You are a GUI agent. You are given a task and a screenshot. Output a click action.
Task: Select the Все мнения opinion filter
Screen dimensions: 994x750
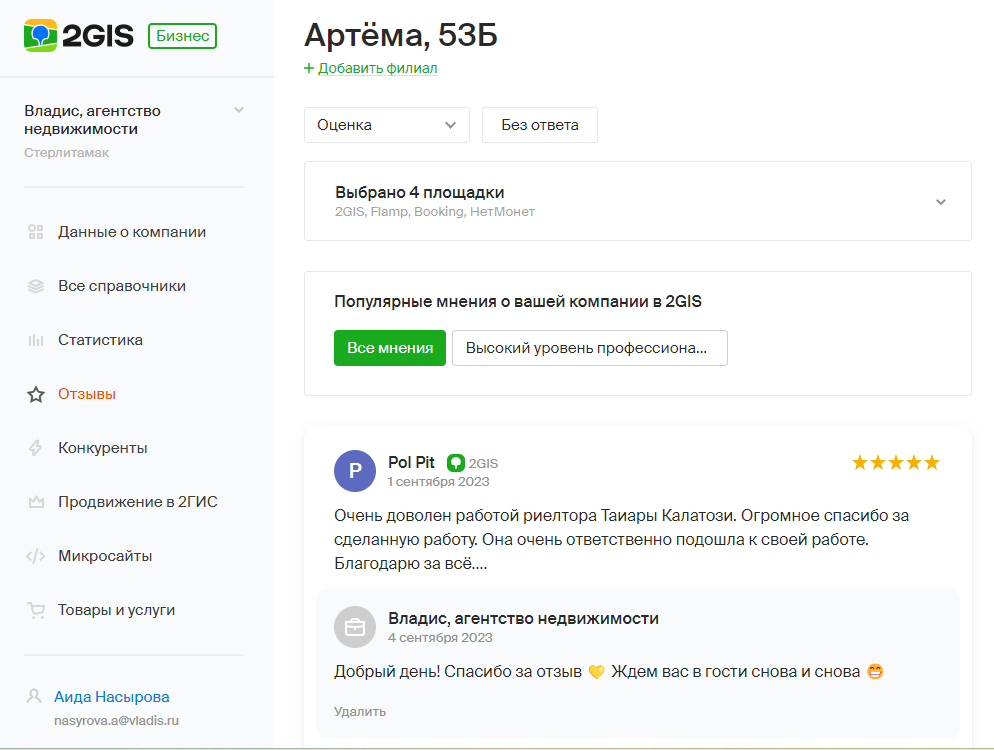[x=390, y=347]
